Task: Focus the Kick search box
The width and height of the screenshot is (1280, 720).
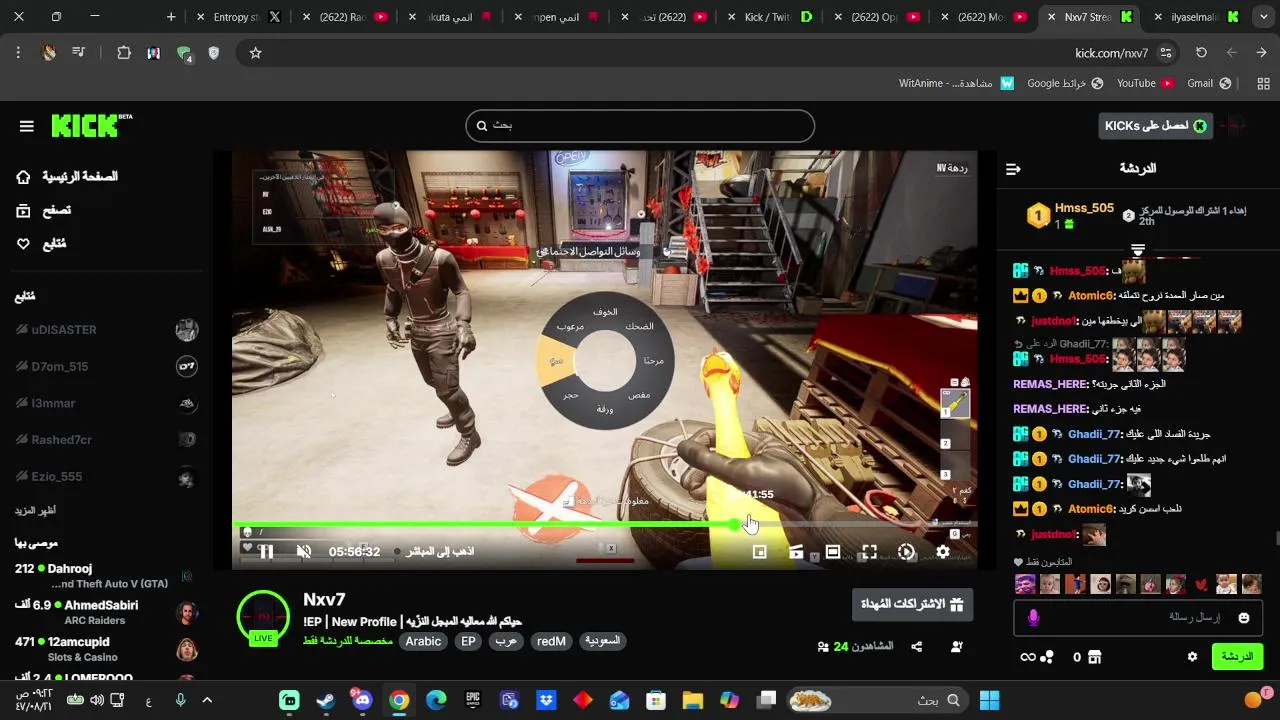Action: tap(640, 126)
